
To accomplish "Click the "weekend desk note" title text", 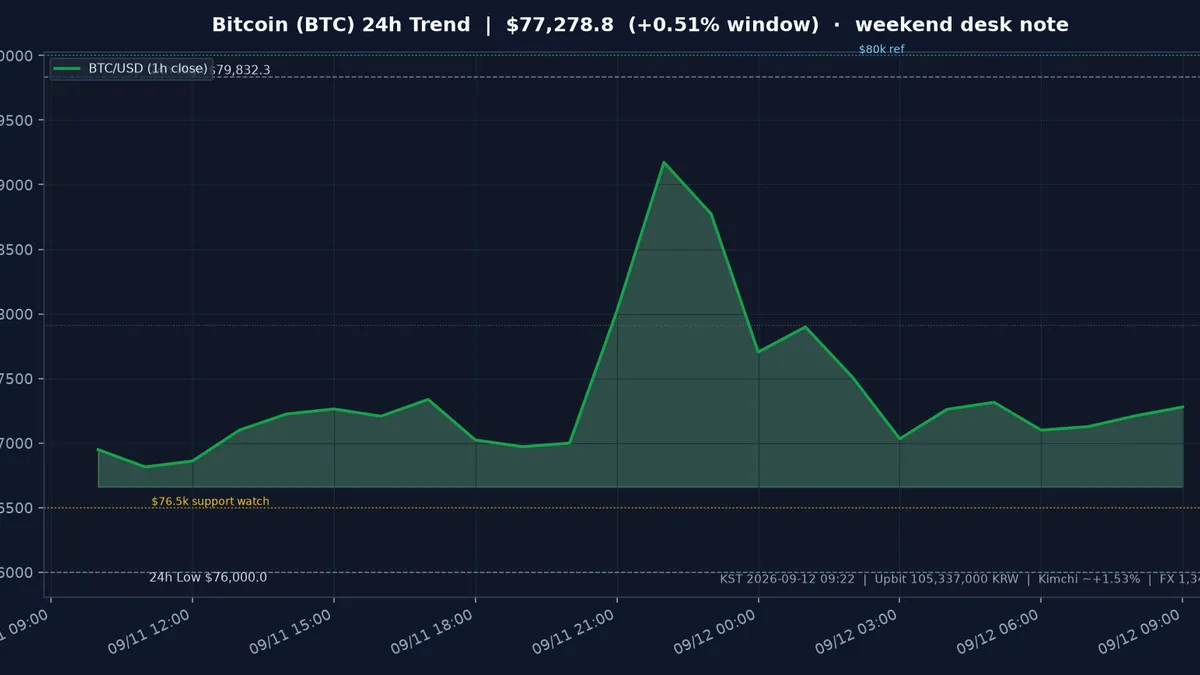I will 962,25.
